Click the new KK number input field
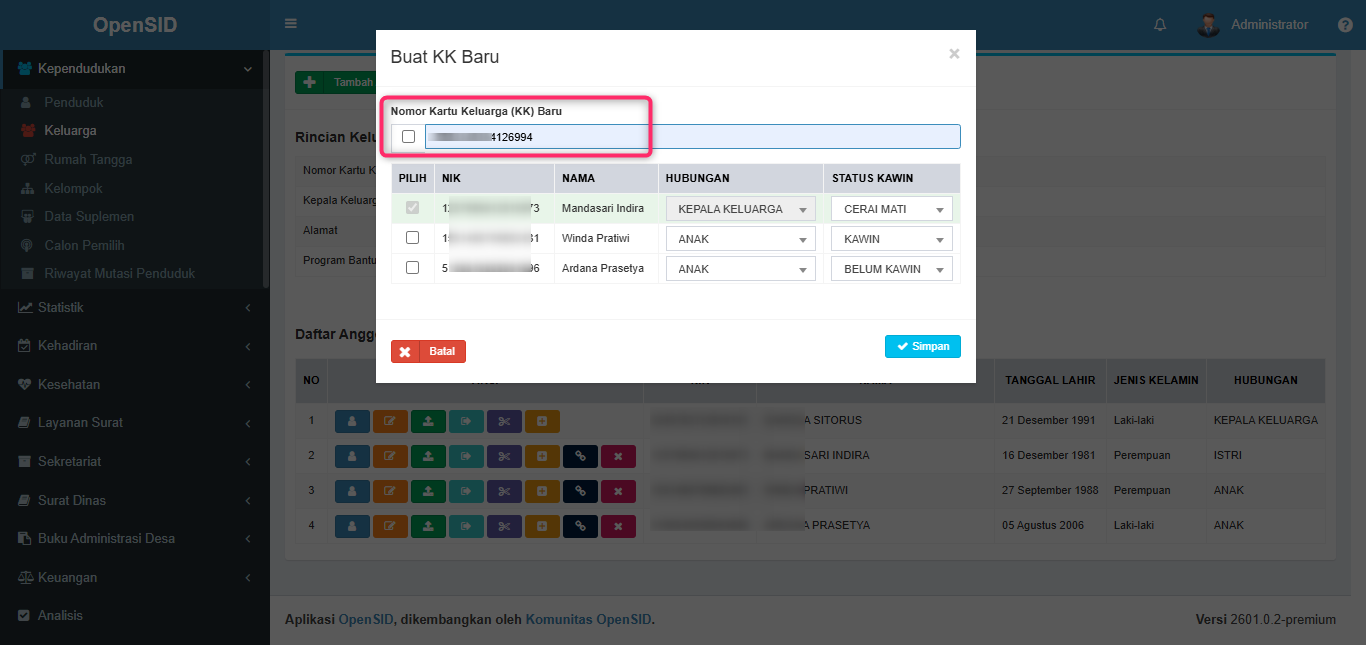Image resolution: width=1366 pixels, height=645 pixels. click(692, 137)
